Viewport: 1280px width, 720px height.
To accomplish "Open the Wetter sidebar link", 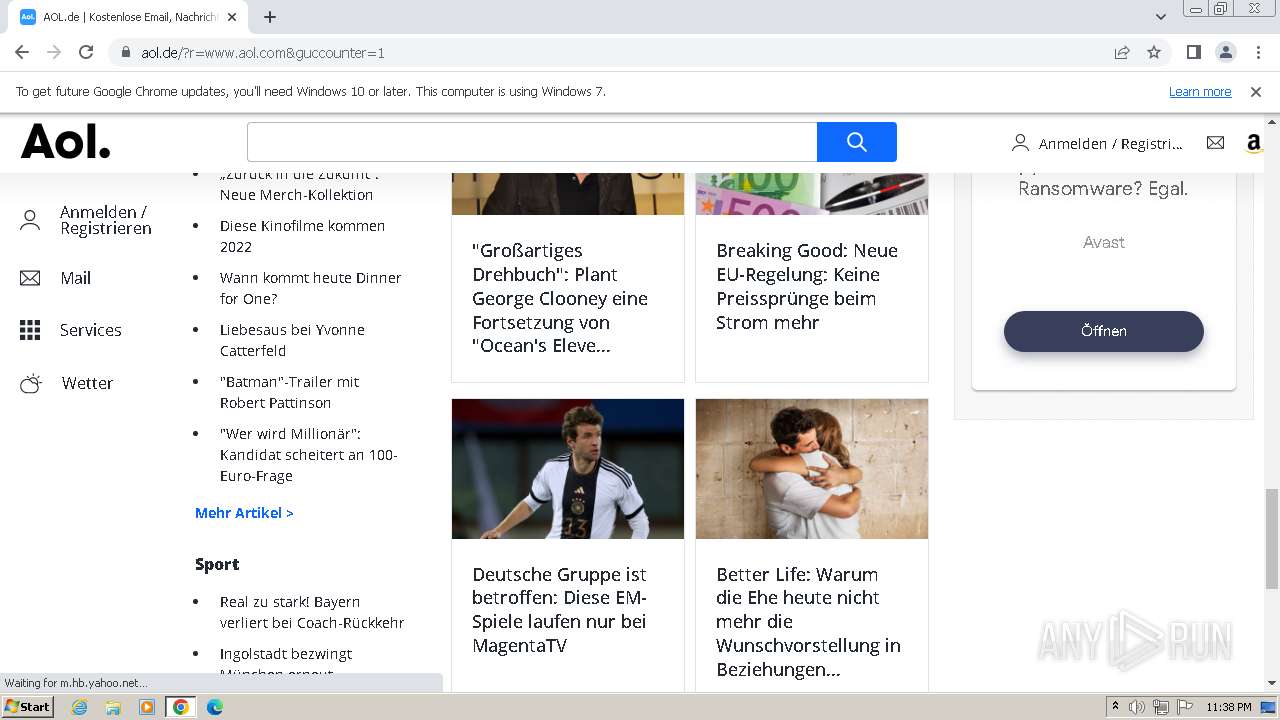I will click(87, 383).
